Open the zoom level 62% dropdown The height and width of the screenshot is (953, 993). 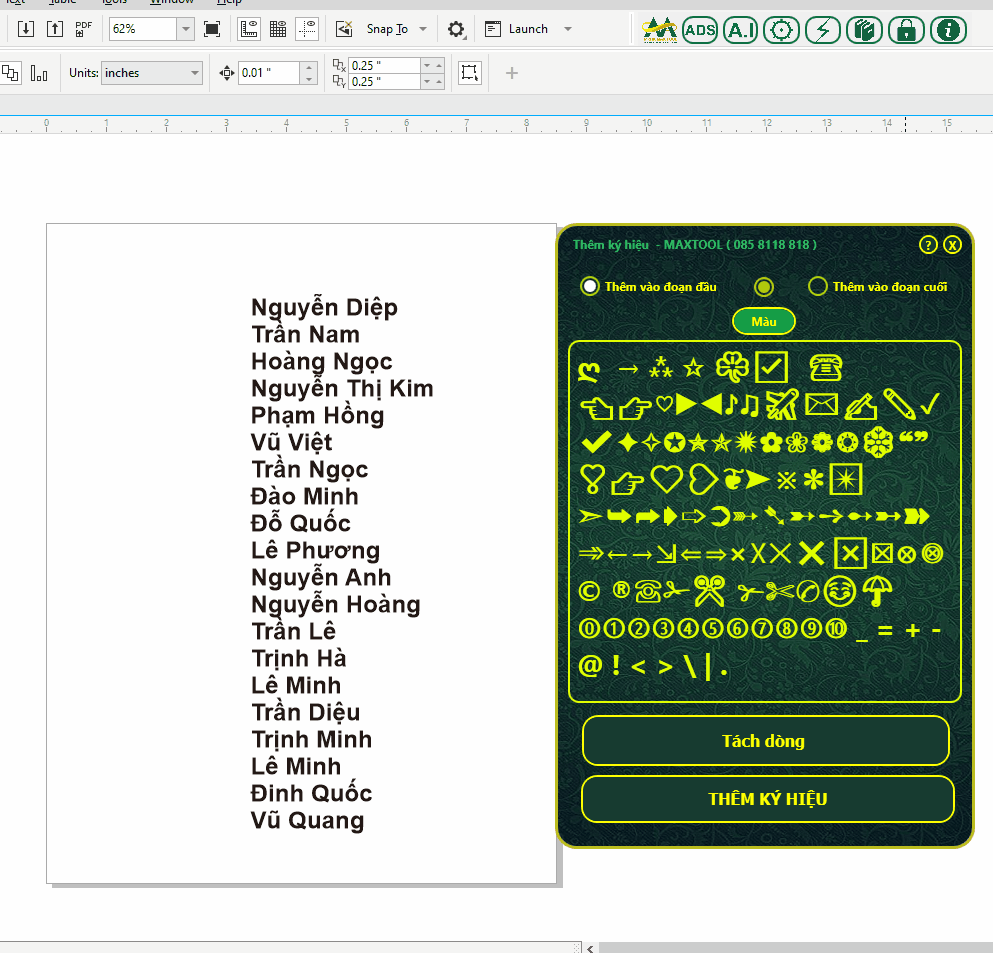tap(185, 29)
